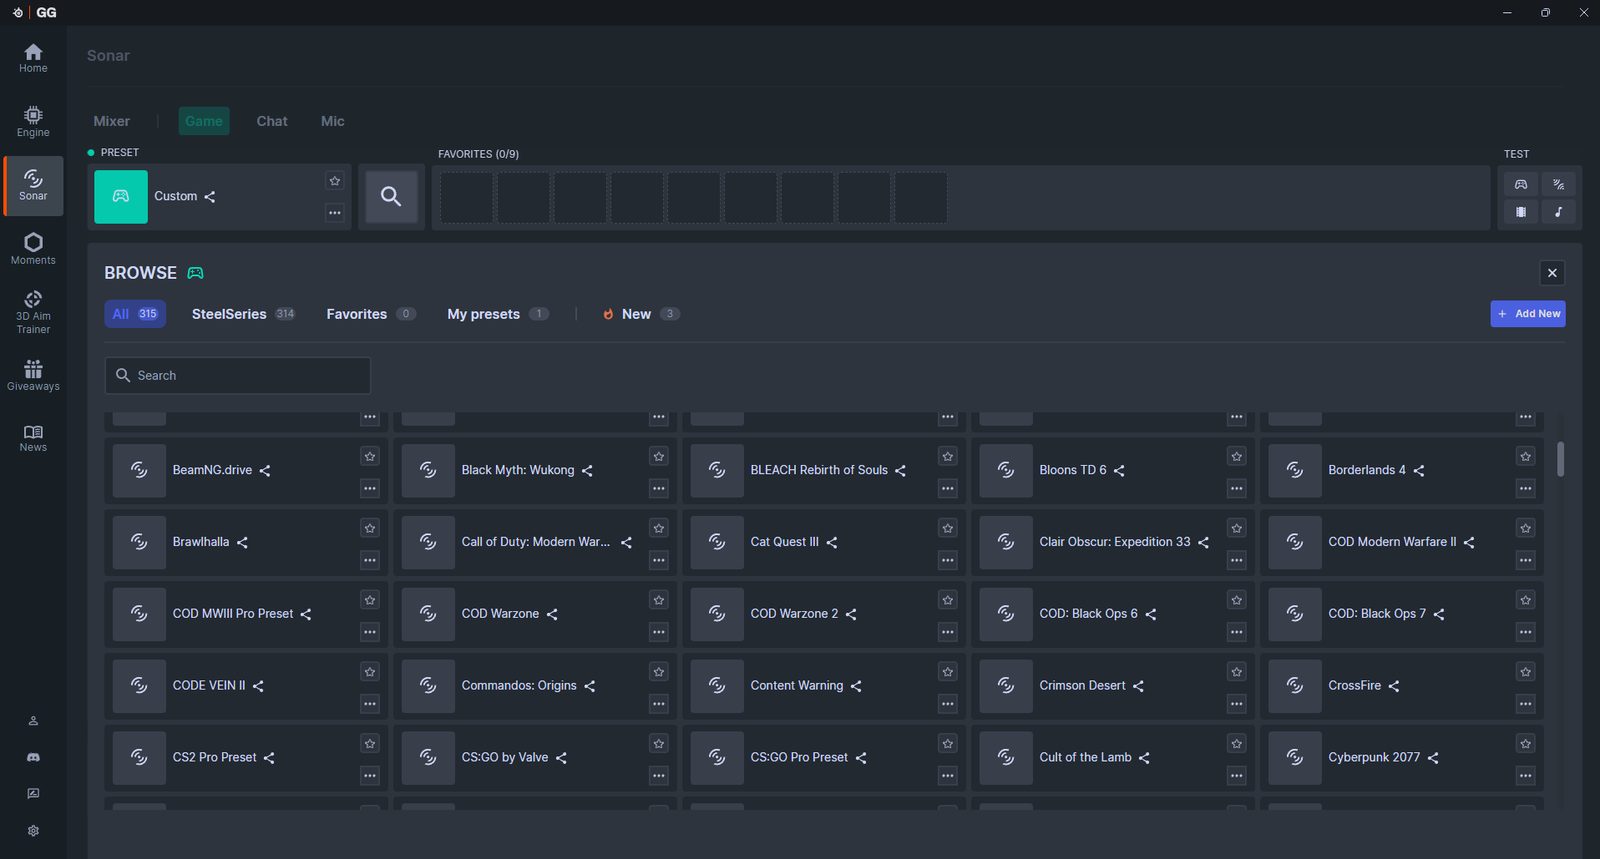Screen dimensions: 1600x859
Task: Filter presets by the New tab
Action: [640, 314]
